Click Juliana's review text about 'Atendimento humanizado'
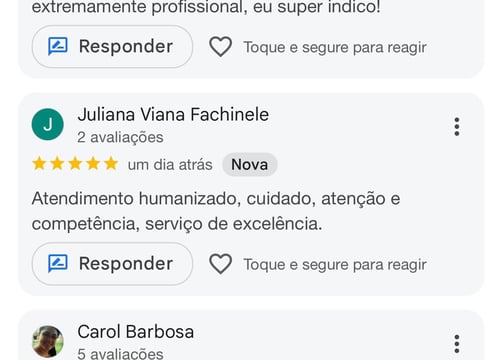 pyautogui.click(x=216, y=211)
